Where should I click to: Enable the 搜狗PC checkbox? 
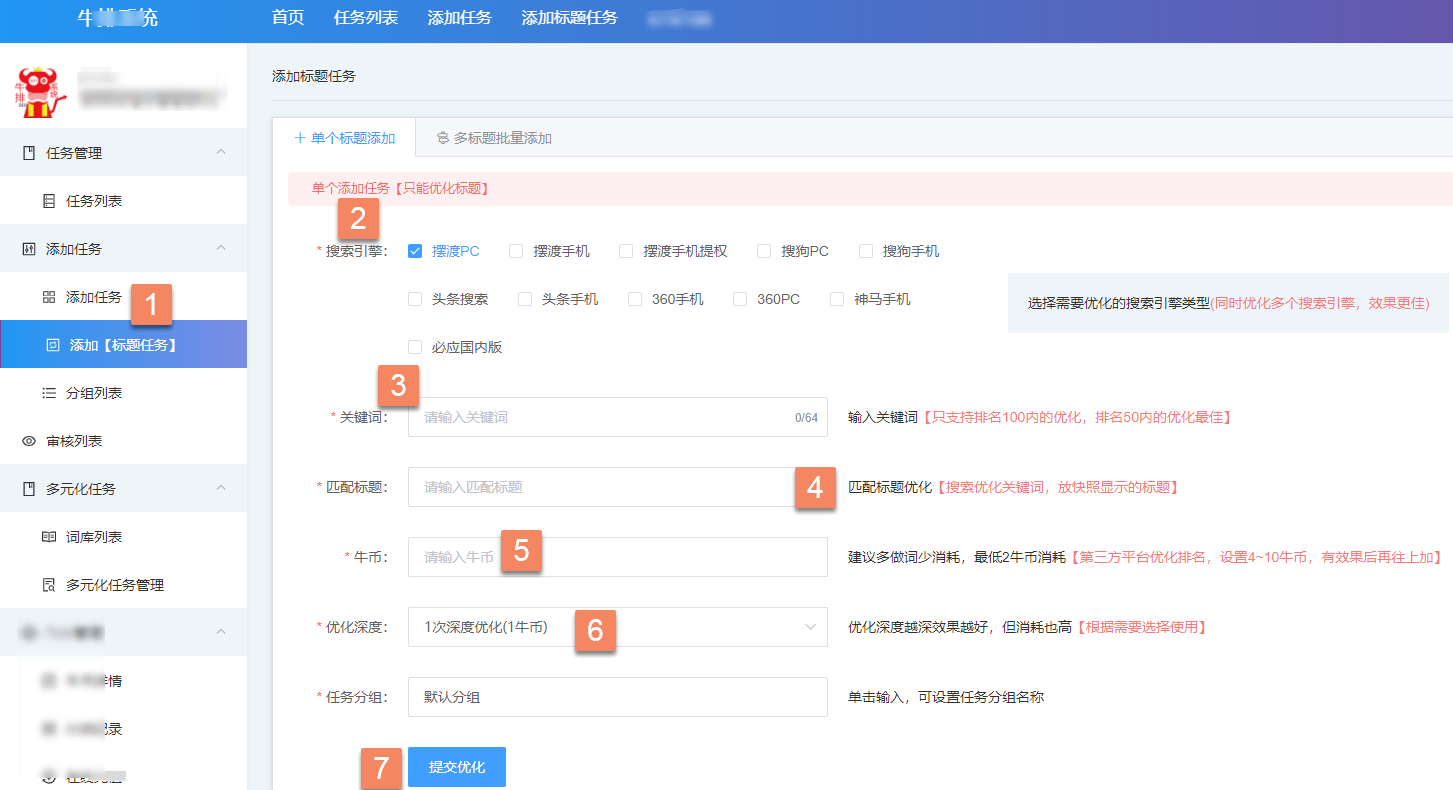[764, 251]
